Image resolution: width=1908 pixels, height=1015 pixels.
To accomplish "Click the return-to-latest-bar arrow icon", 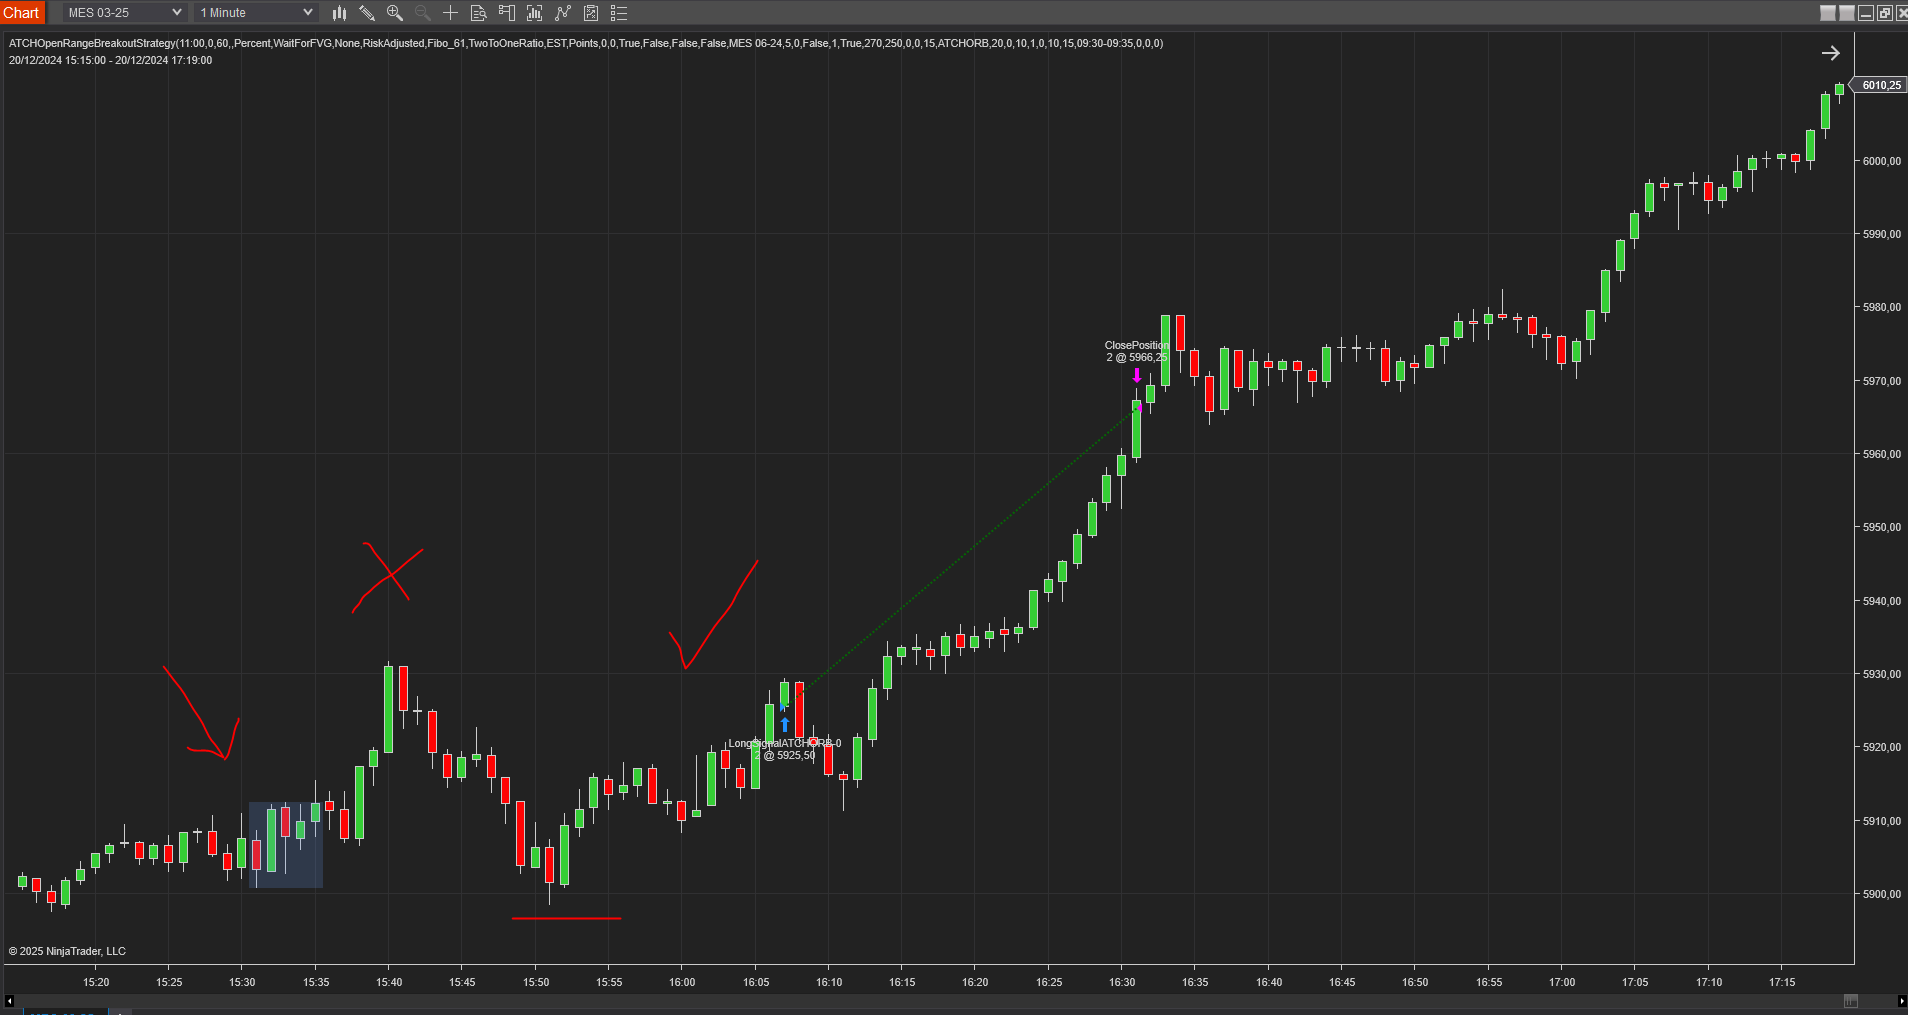I will point(1831,53).
